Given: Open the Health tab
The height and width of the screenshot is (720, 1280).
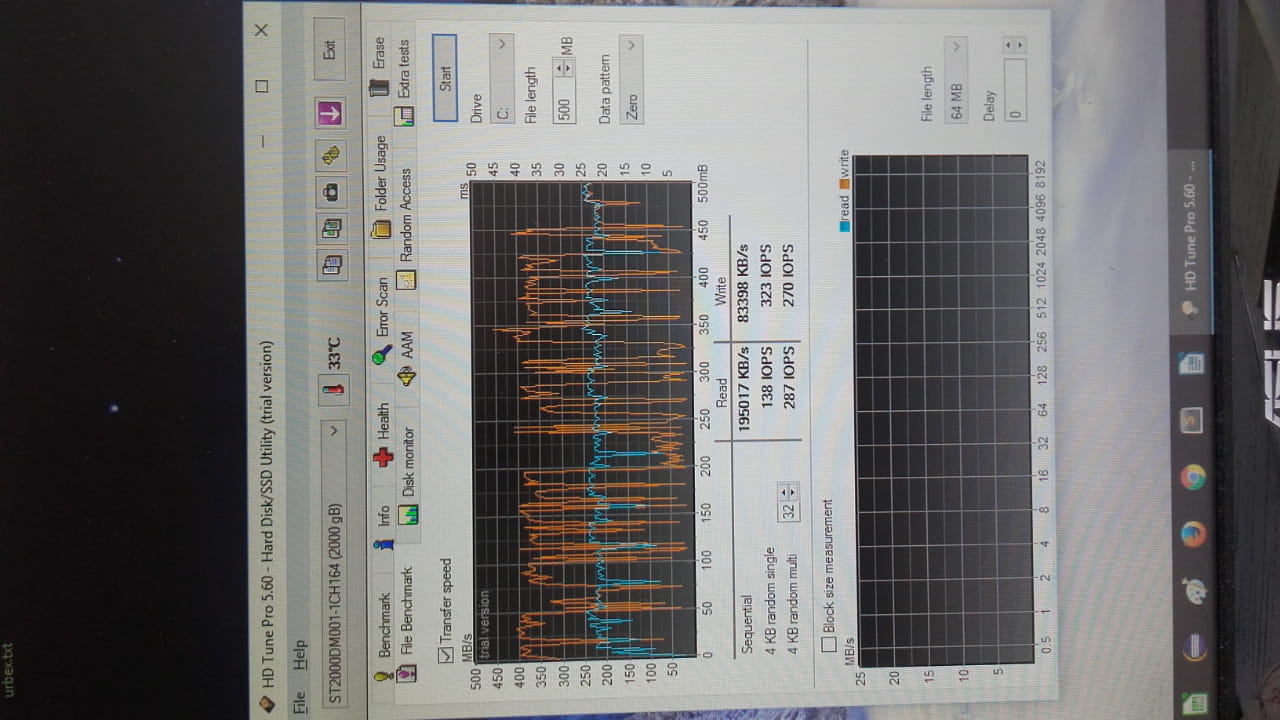Looking at the screenshot, I should click(x=383, y=434).
